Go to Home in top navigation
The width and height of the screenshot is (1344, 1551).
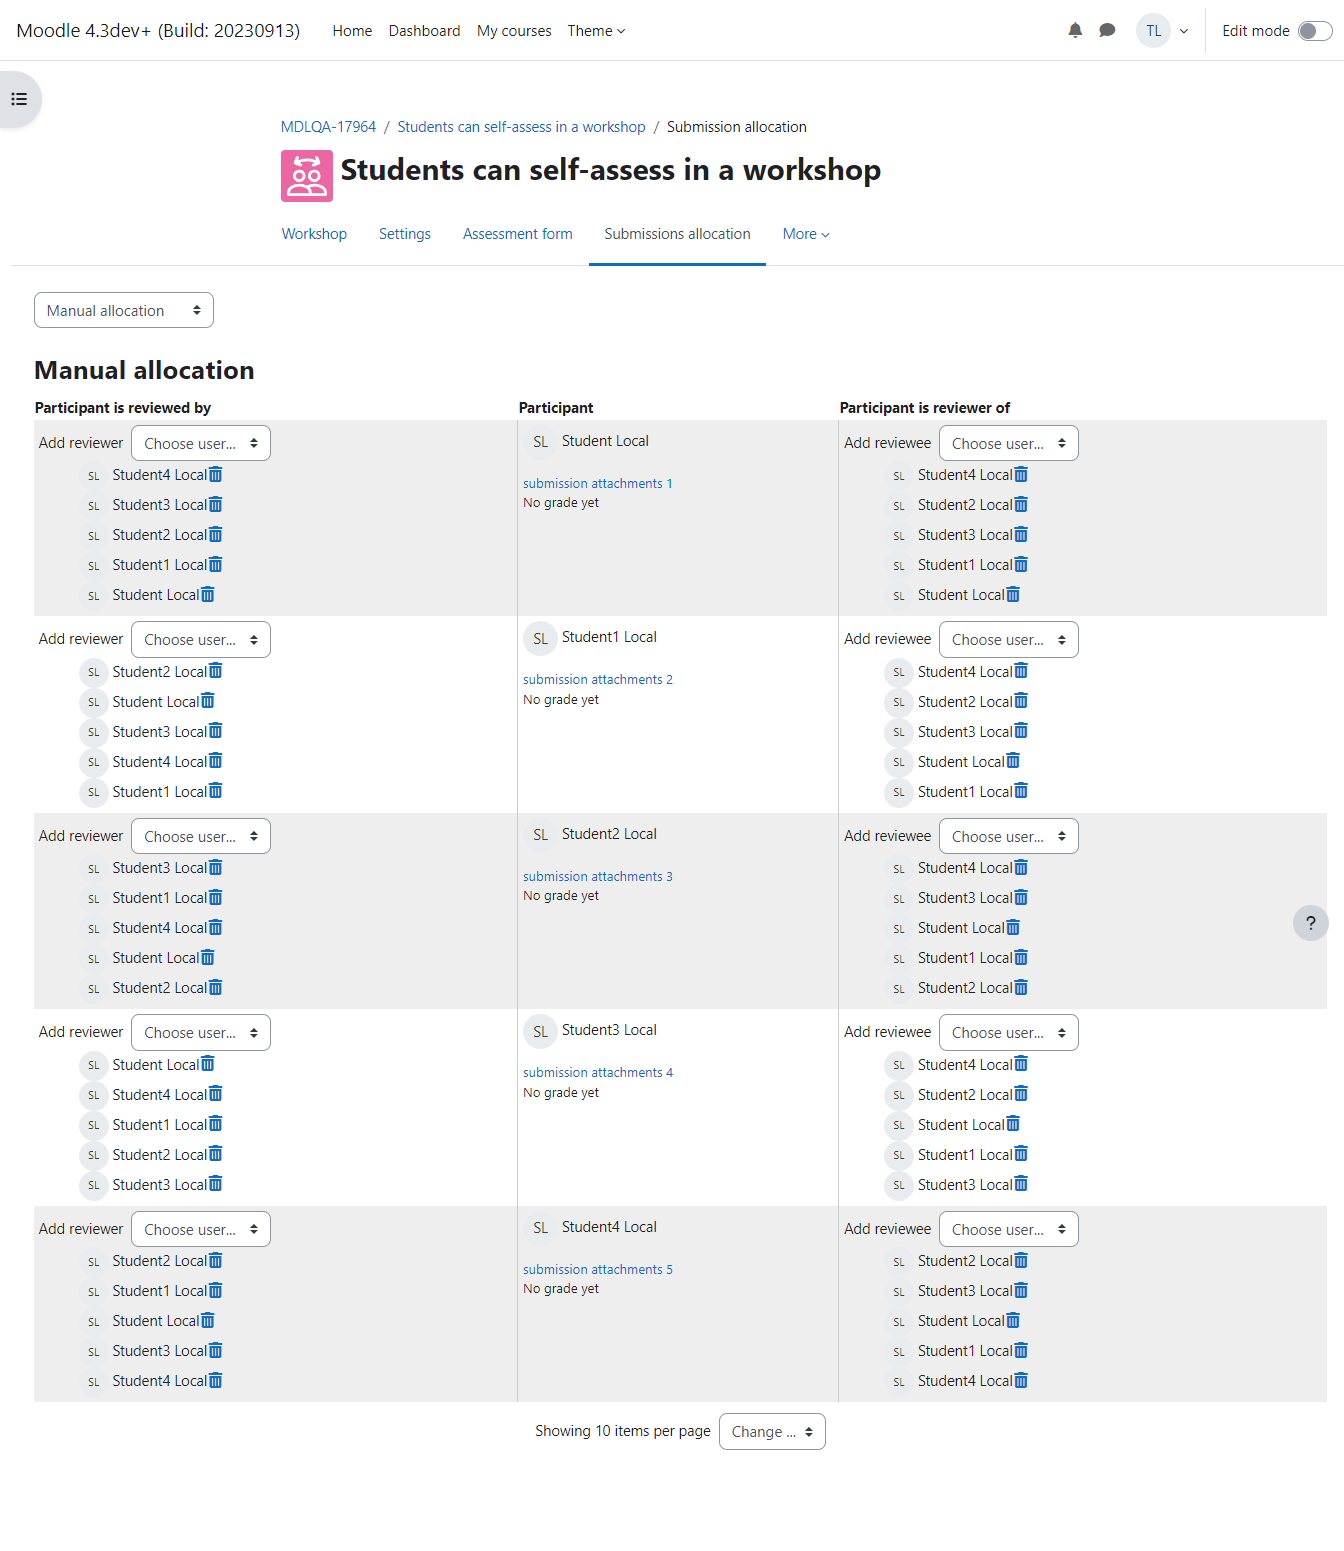352,31
